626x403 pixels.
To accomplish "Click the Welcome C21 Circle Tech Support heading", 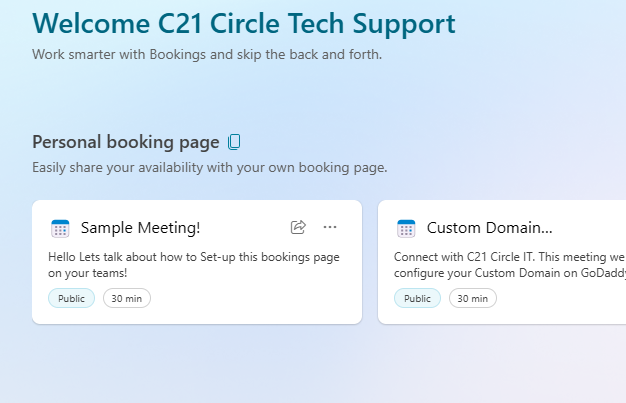I will click(243, 24).
